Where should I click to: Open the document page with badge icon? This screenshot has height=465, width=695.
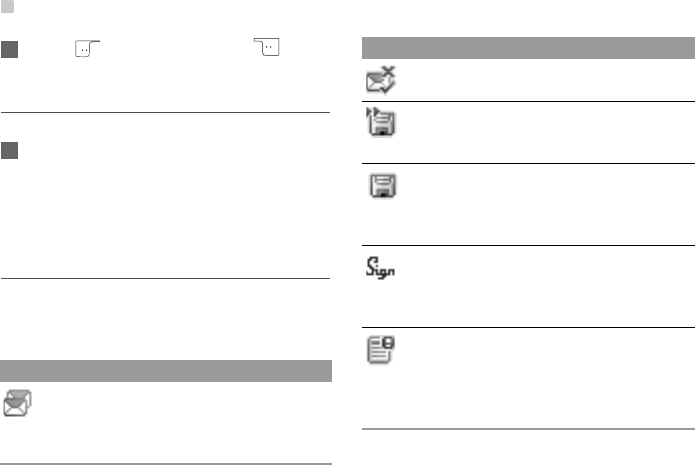[381, 350]
